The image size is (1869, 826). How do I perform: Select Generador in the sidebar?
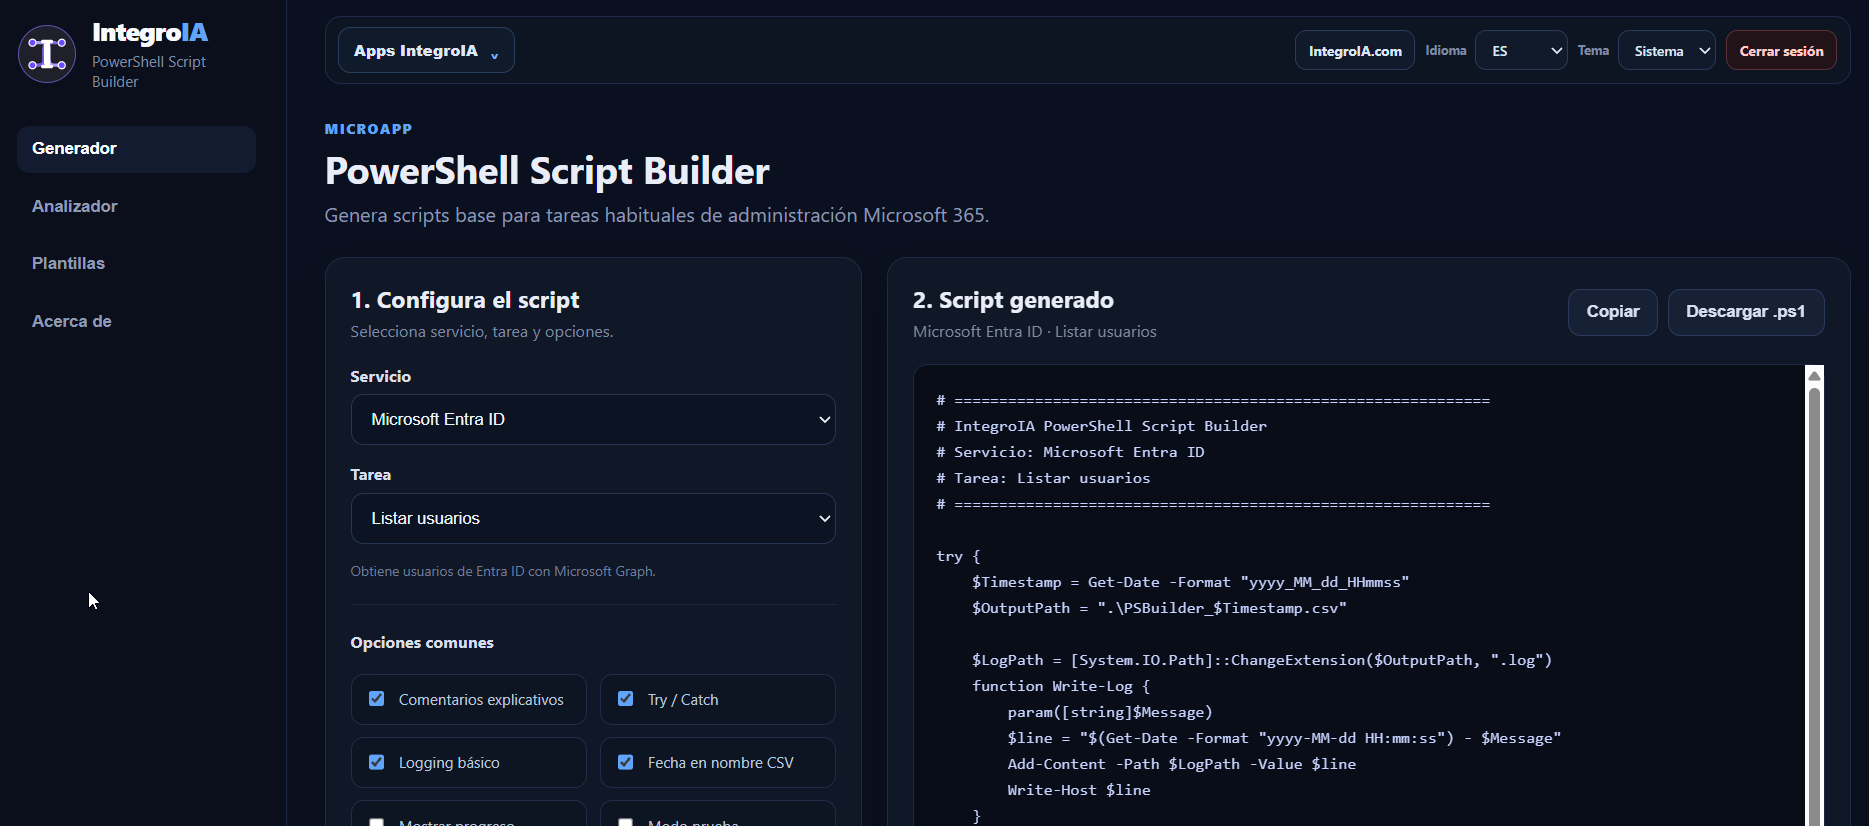pyautogui.click(x=136, y=149)
